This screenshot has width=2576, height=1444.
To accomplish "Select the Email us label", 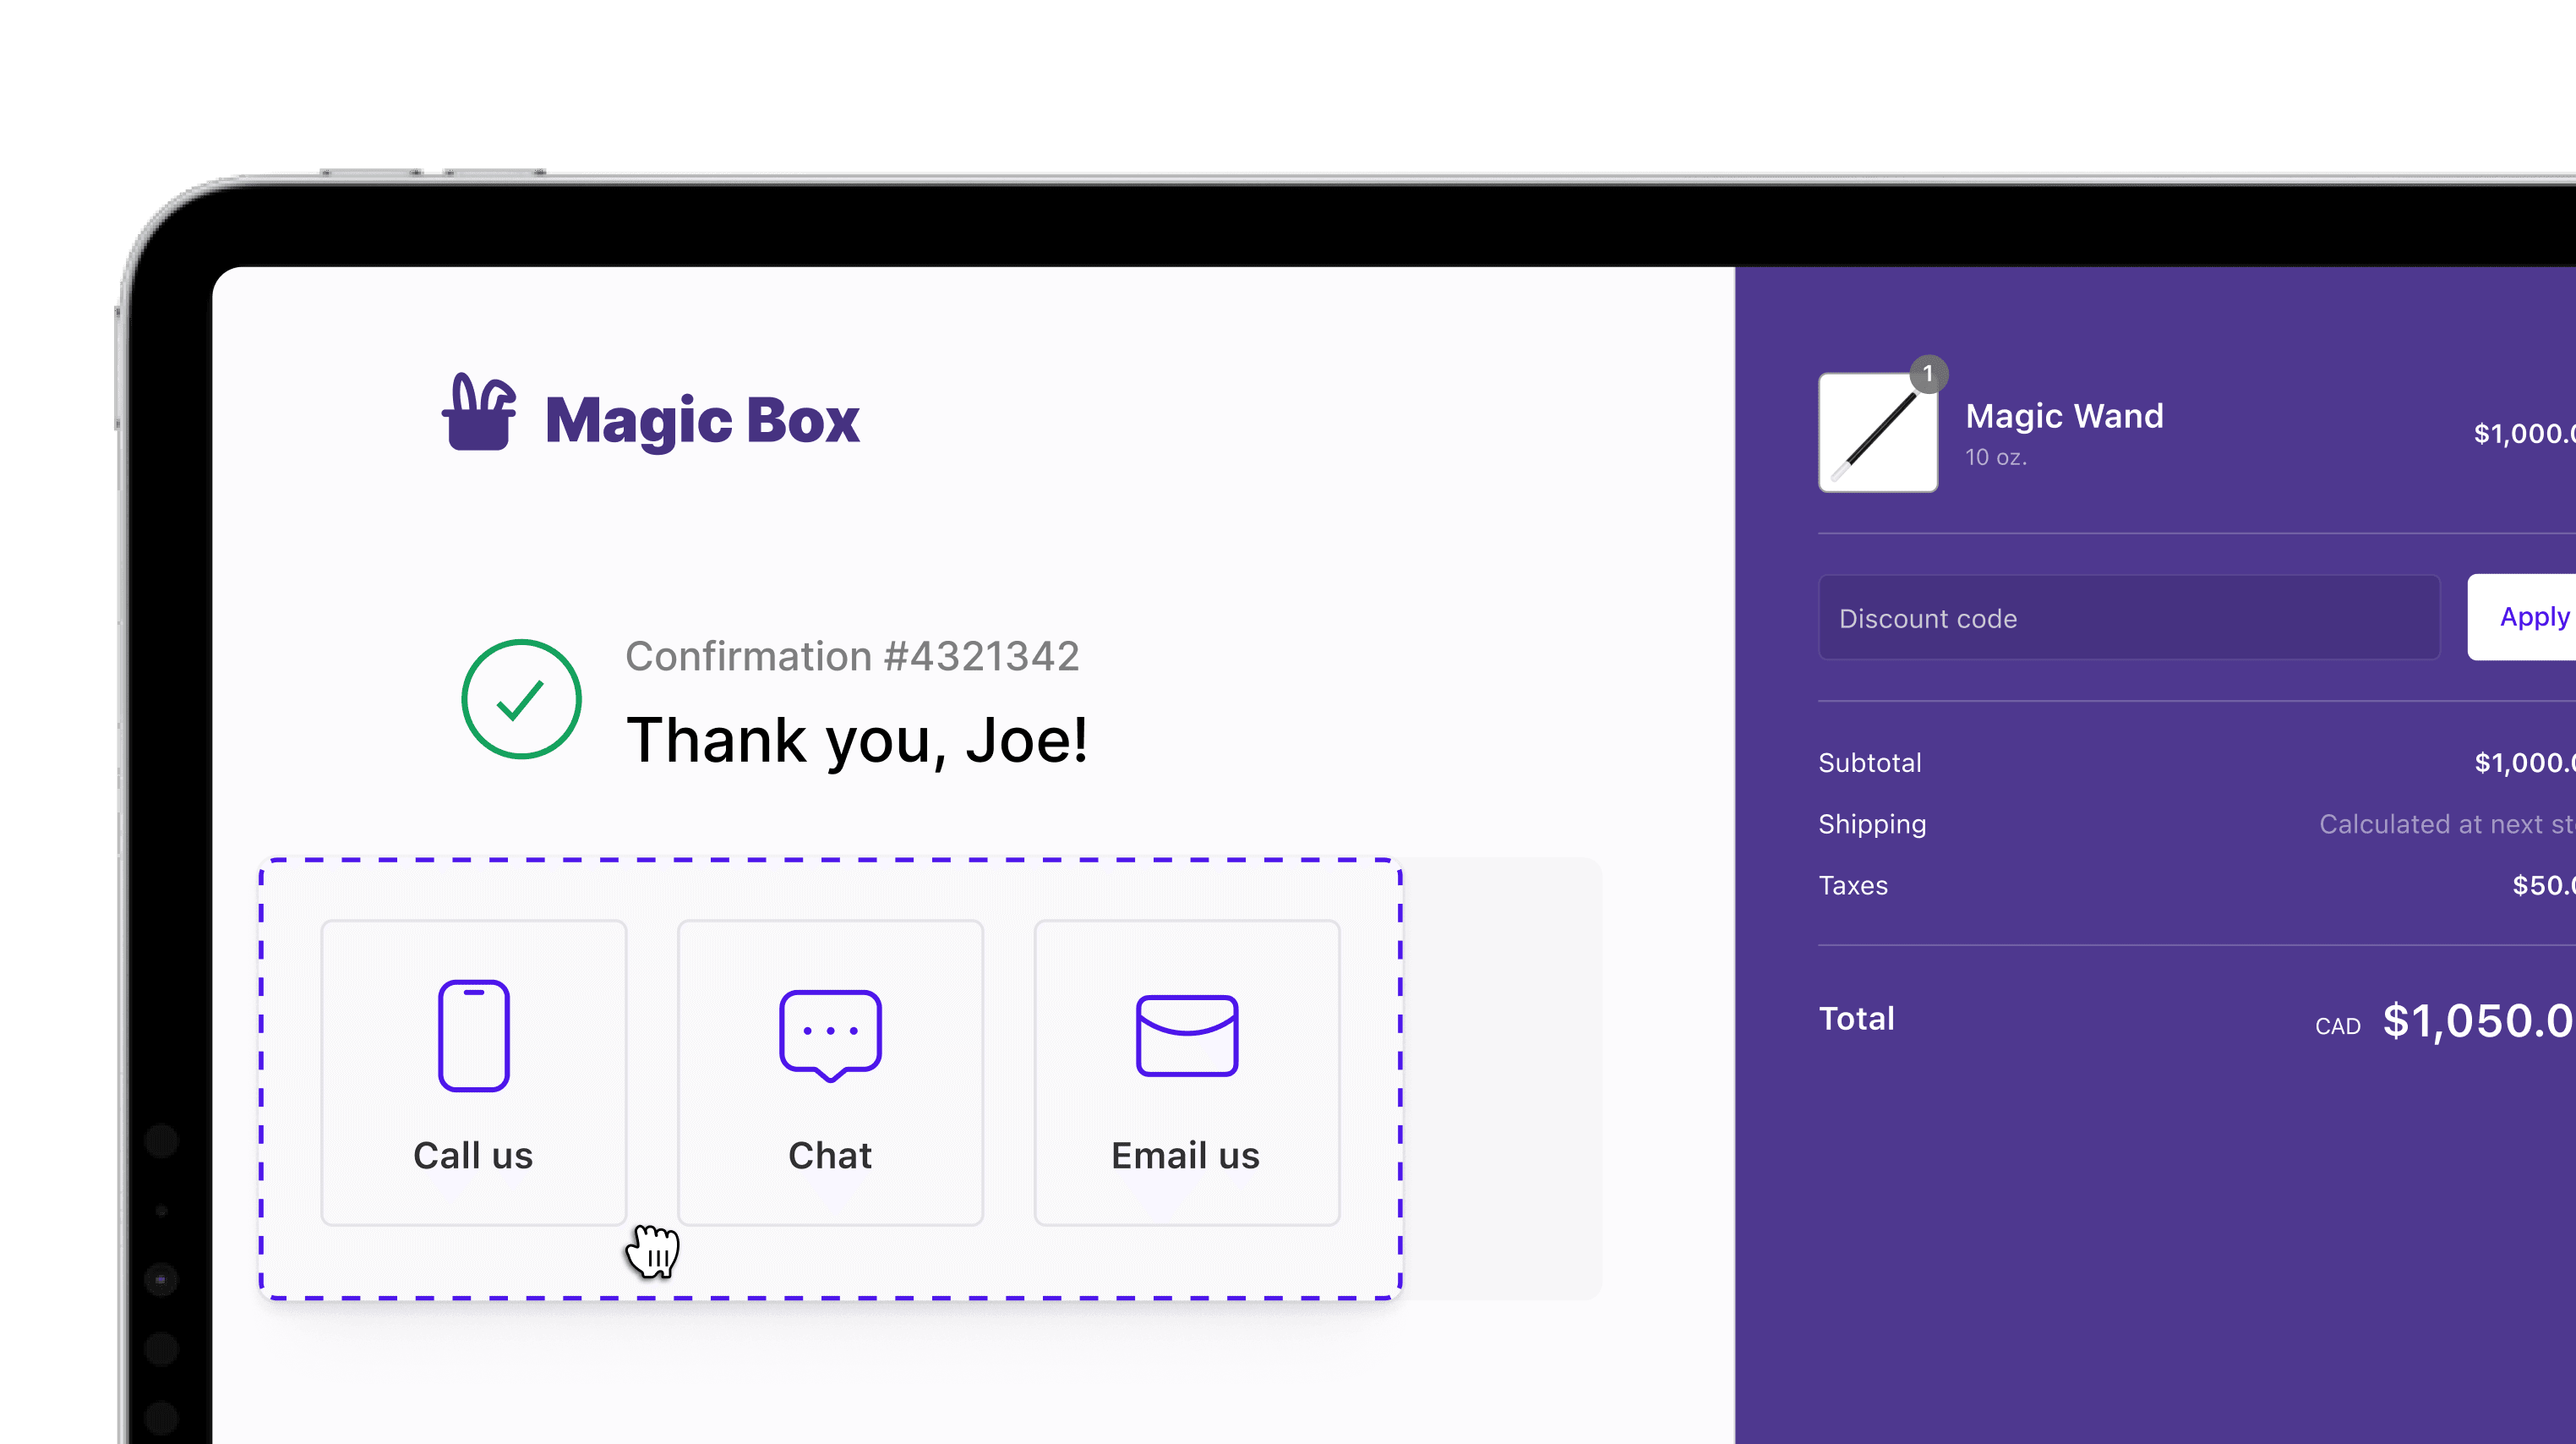I will [1186, 1155].
